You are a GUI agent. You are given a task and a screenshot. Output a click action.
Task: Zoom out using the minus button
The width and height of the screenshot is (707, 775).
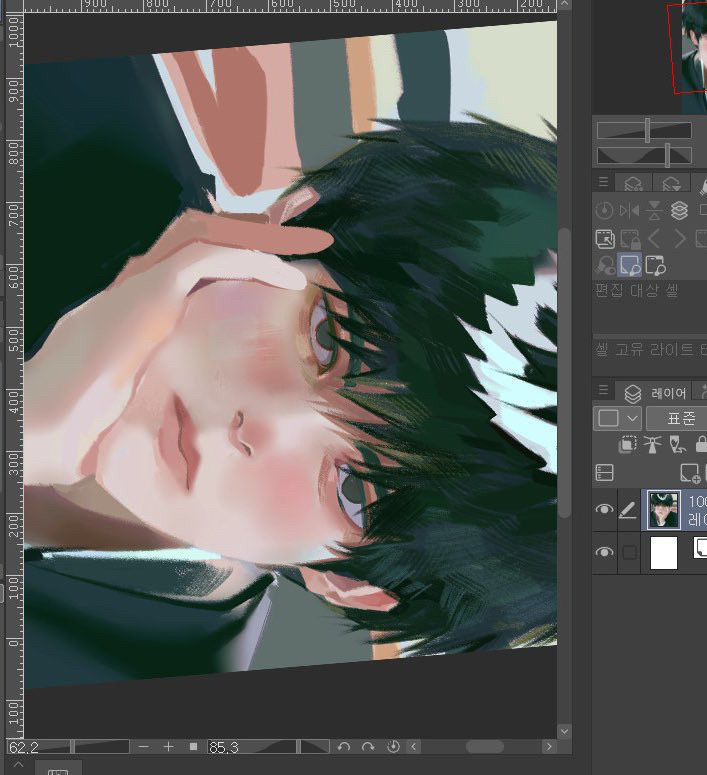(x=145, y=747)
